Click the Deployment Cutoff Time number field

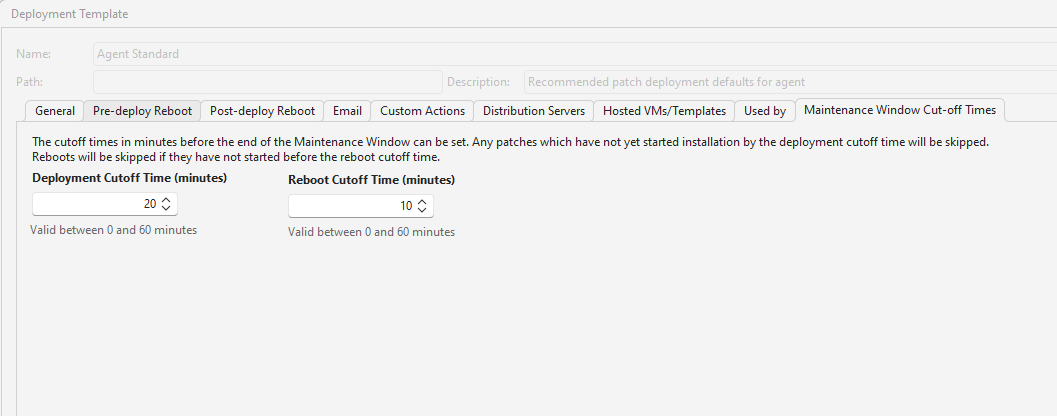[x=95, y=204]
